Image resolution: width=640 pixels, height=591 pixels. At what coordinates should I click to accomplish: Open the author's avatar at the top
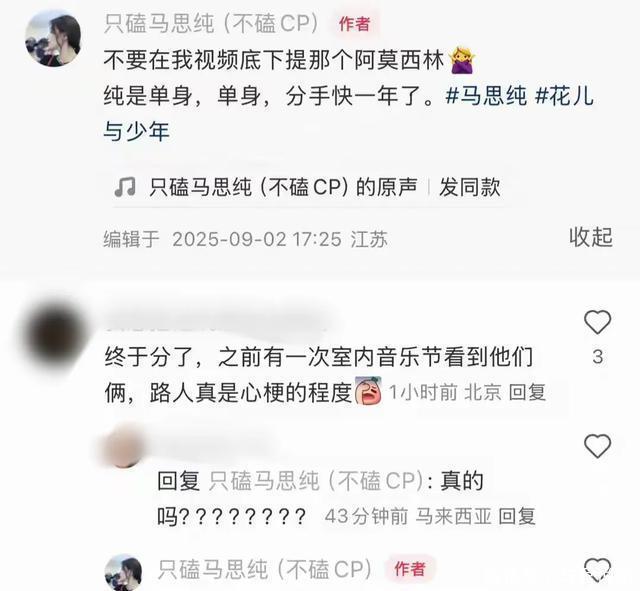click(53, 38)
